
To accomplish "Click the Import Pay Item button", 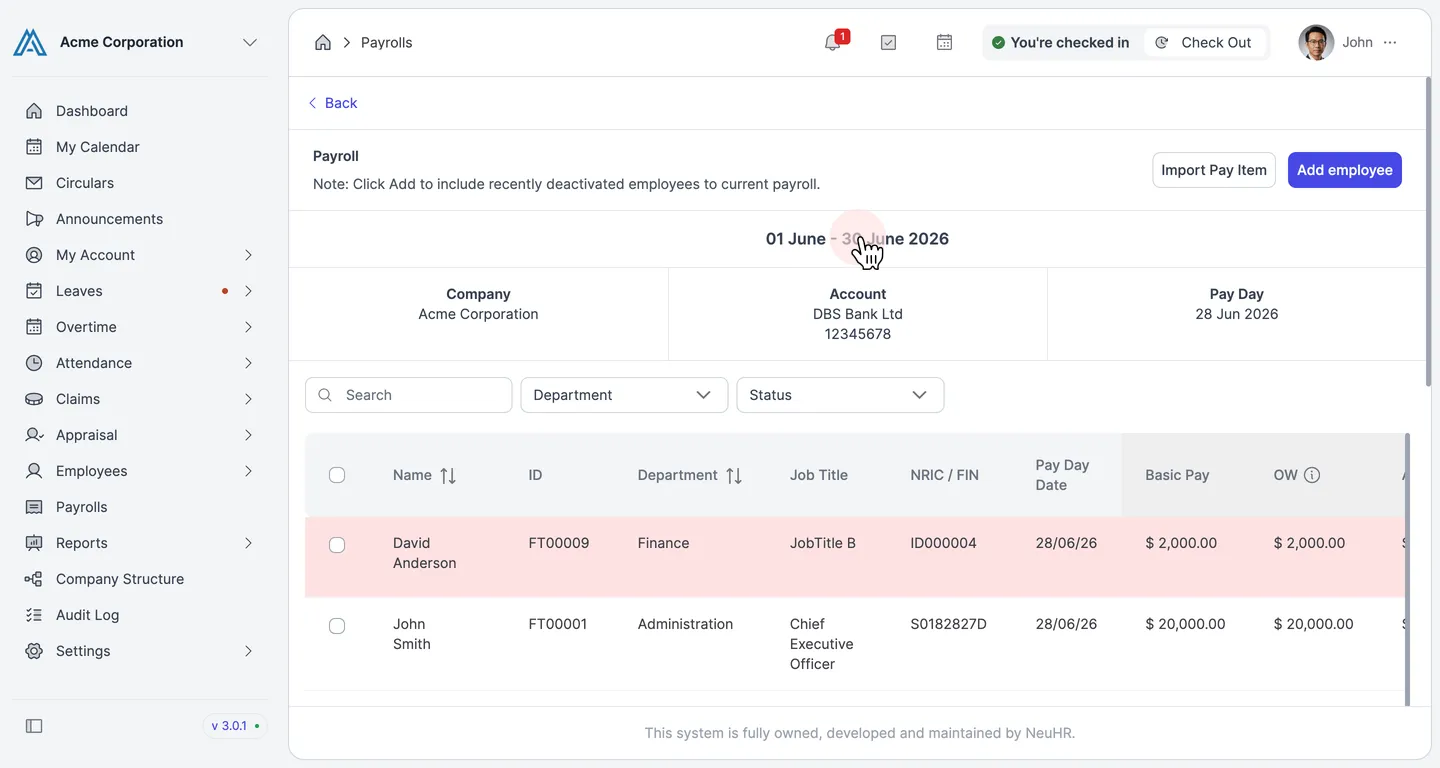I will click(x=1213, y=170).
